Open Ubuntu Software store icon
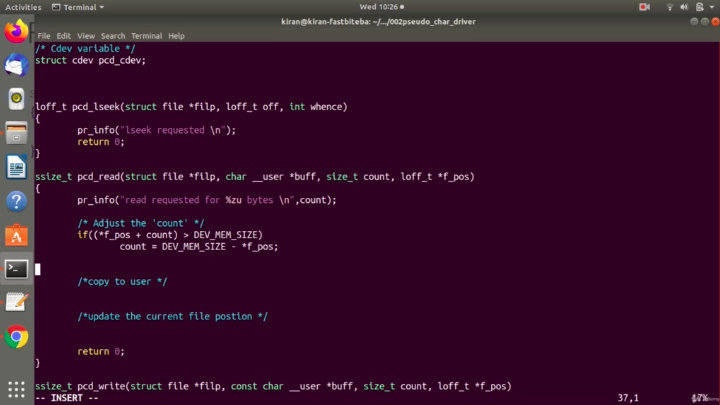Viewport: 720px width, 405px height. tap(16, 235)
